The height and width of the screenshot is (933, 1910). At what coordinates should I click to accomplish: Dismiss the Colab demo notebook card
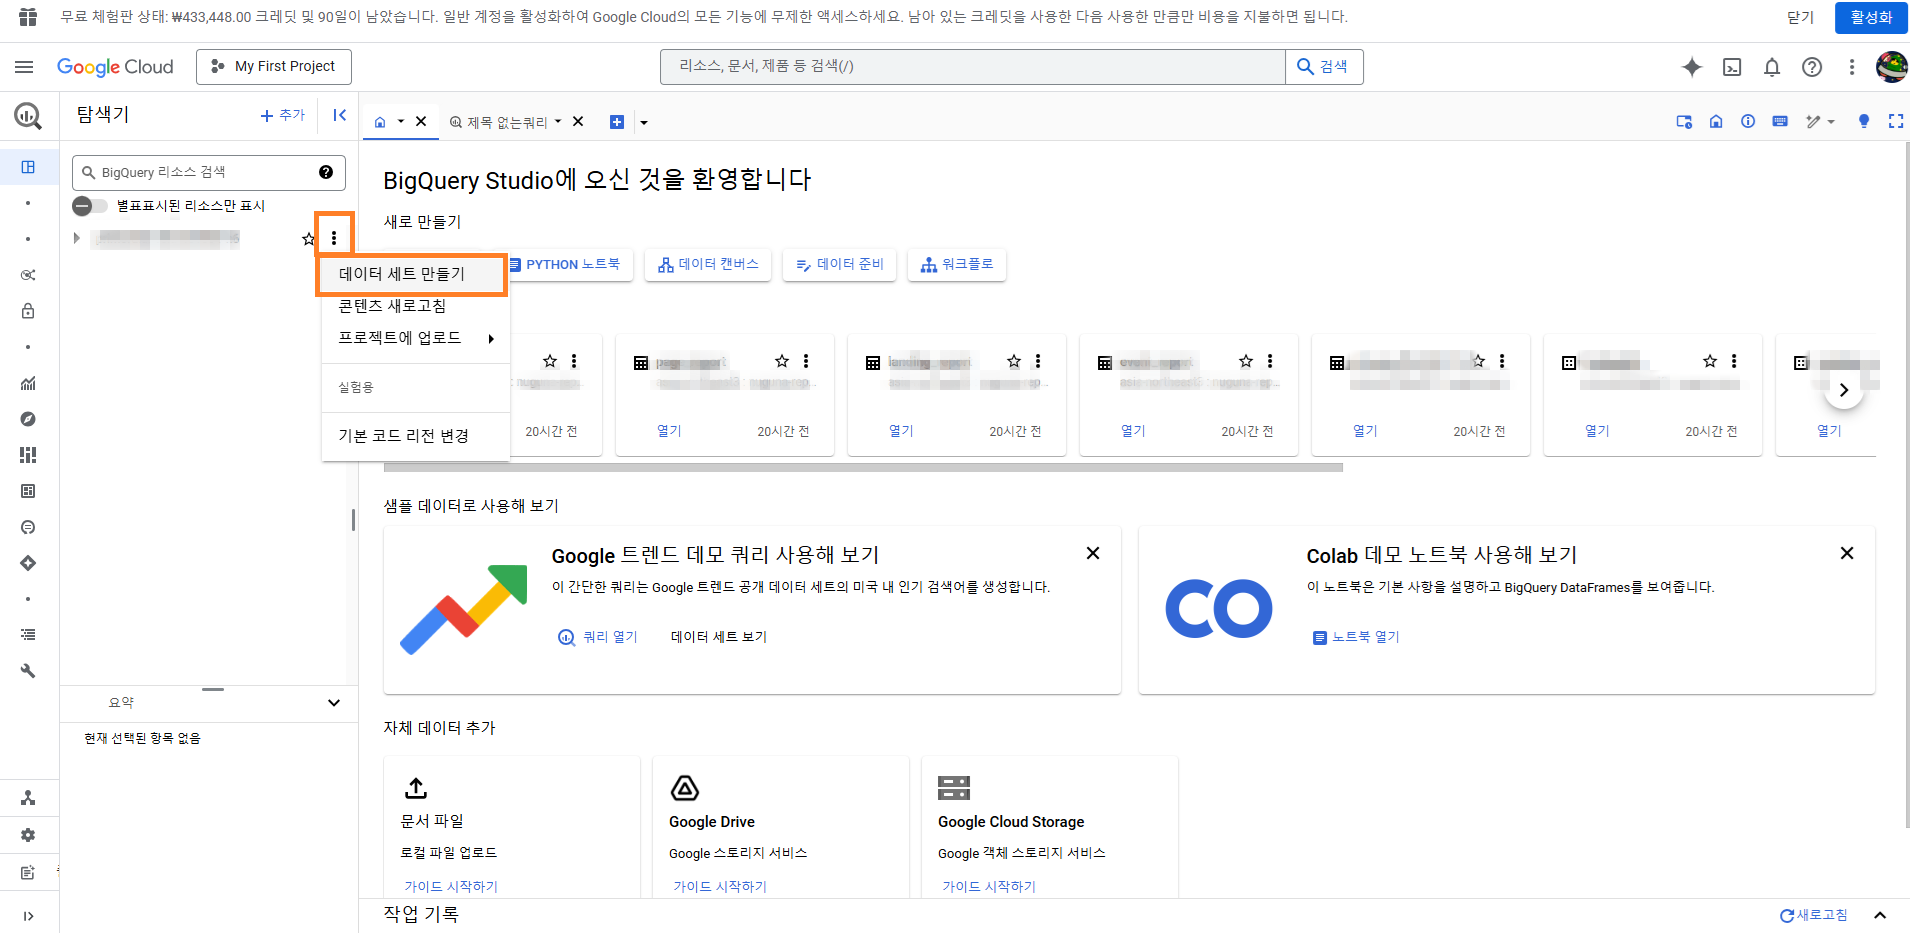(x=1847, y=553)
